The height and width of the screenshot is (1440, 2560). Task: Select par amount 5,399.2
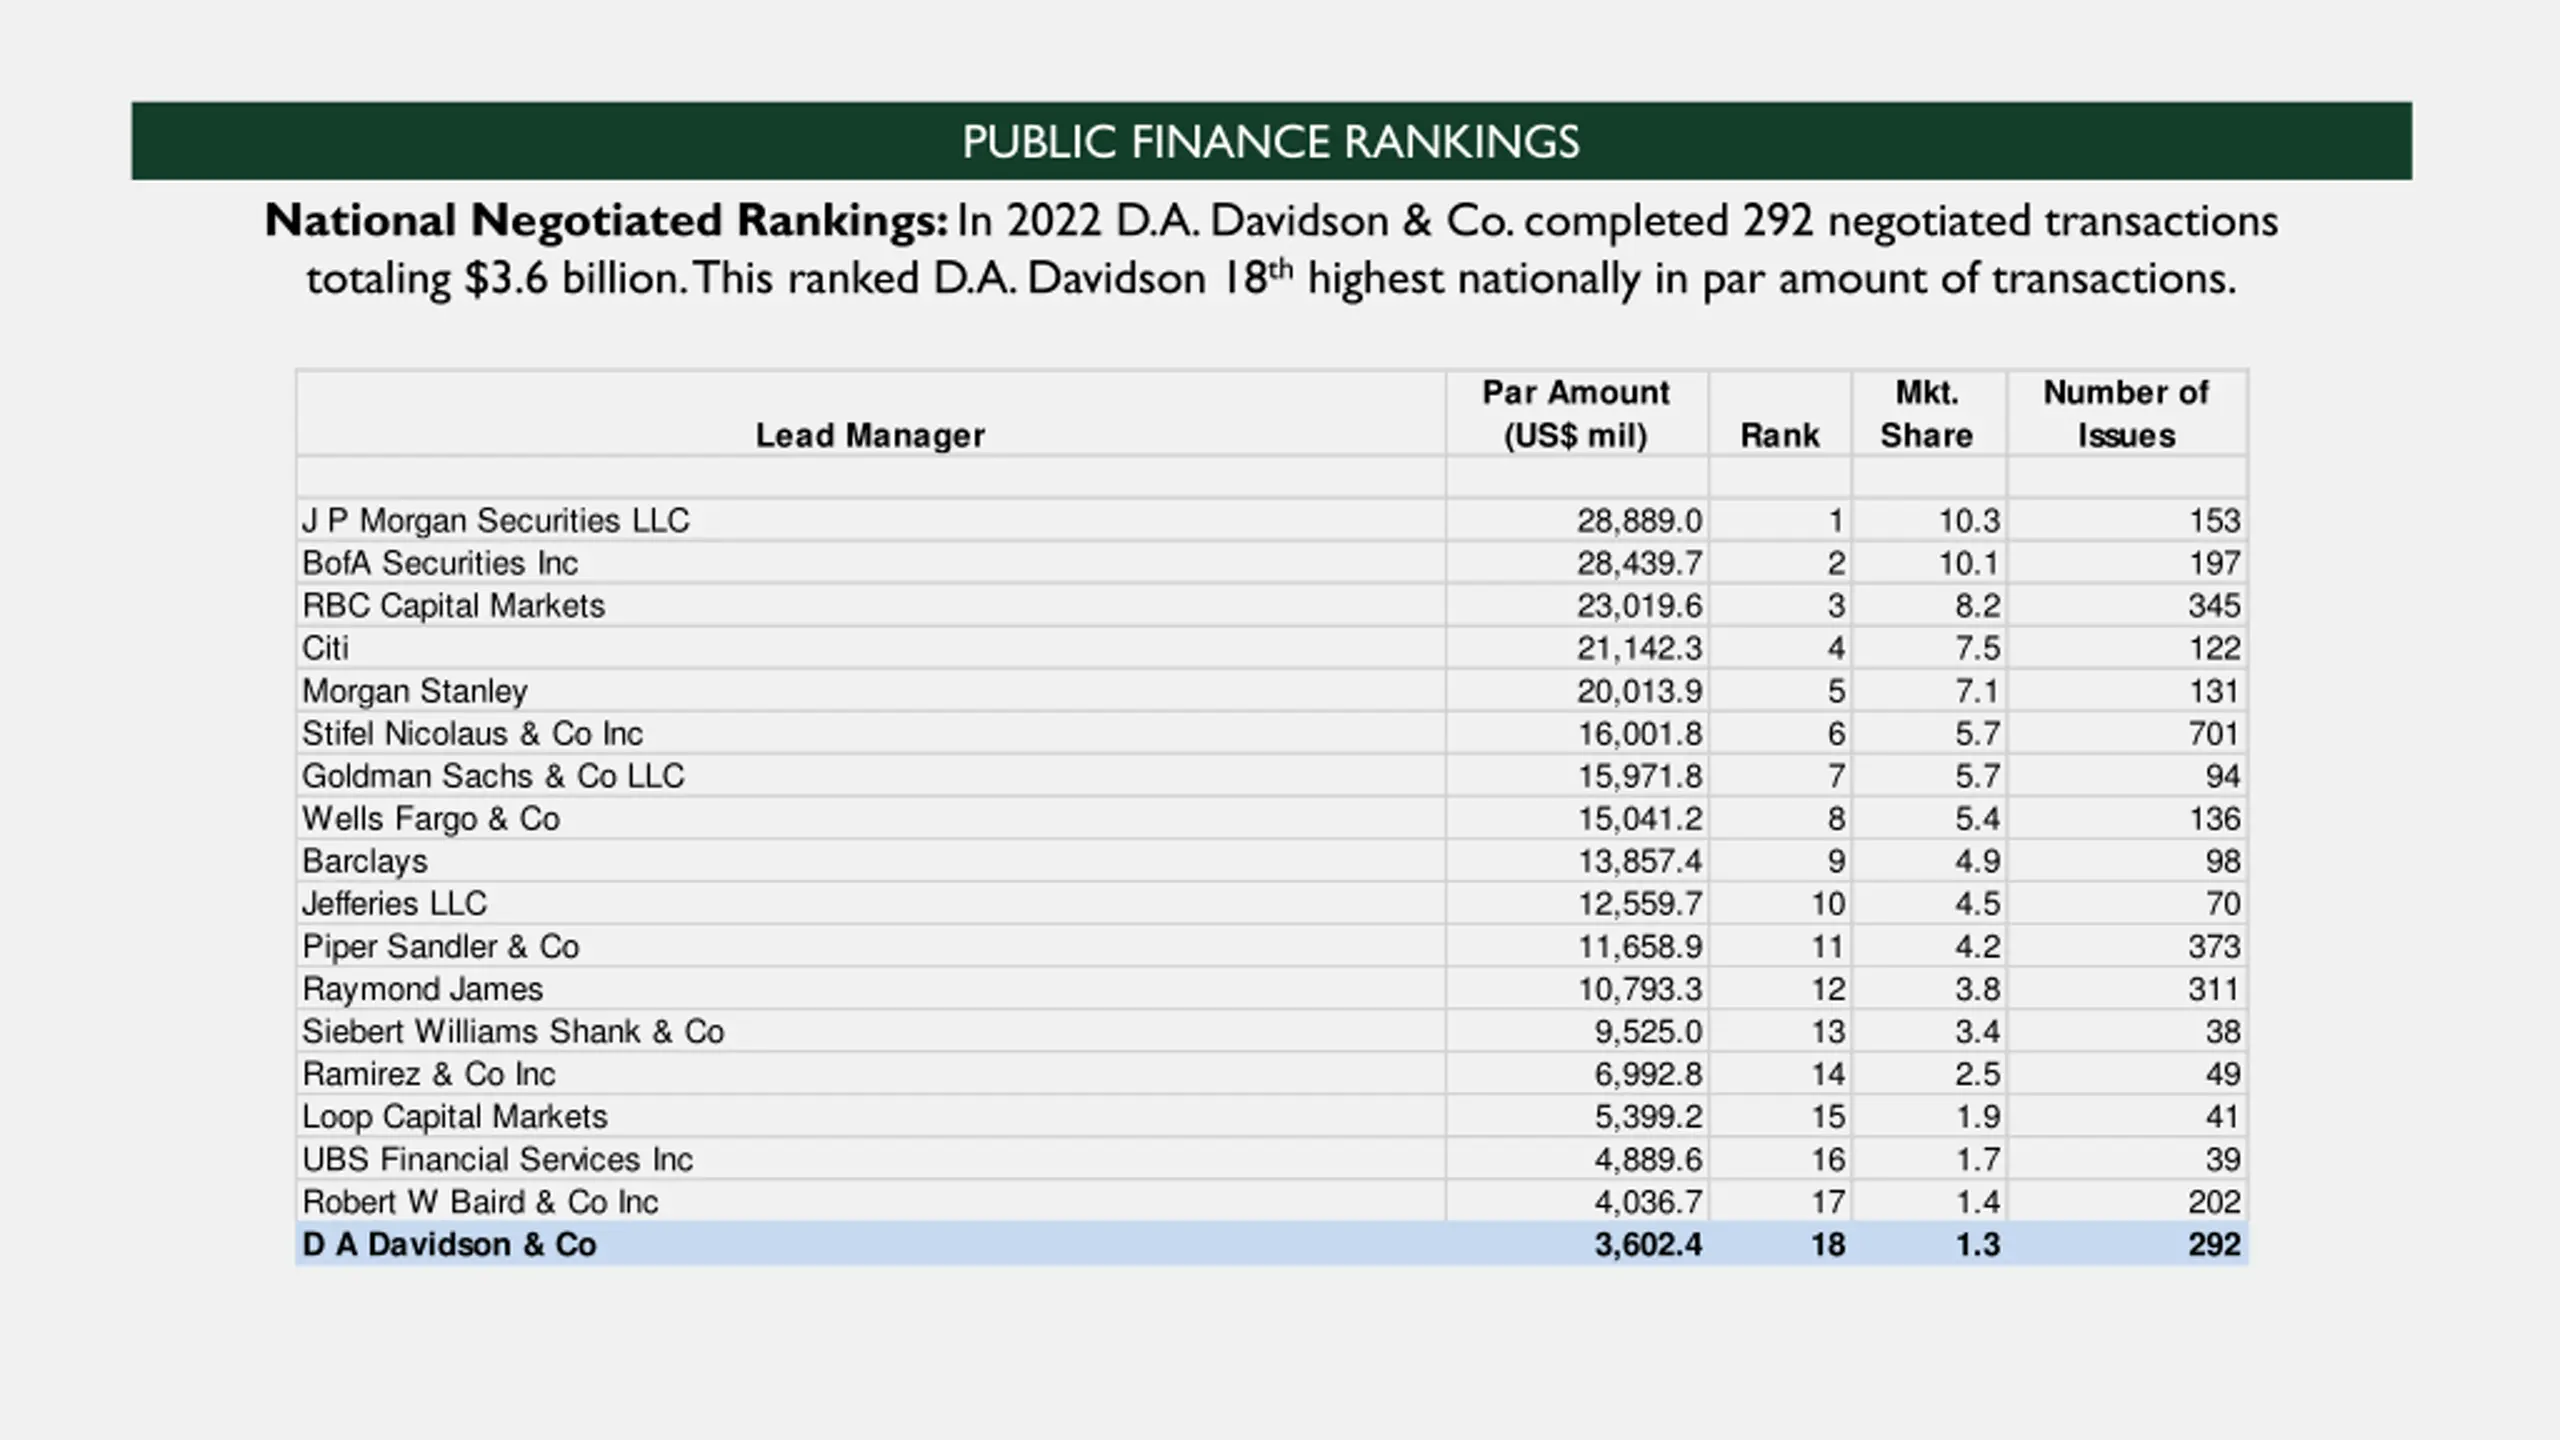1648,1116
